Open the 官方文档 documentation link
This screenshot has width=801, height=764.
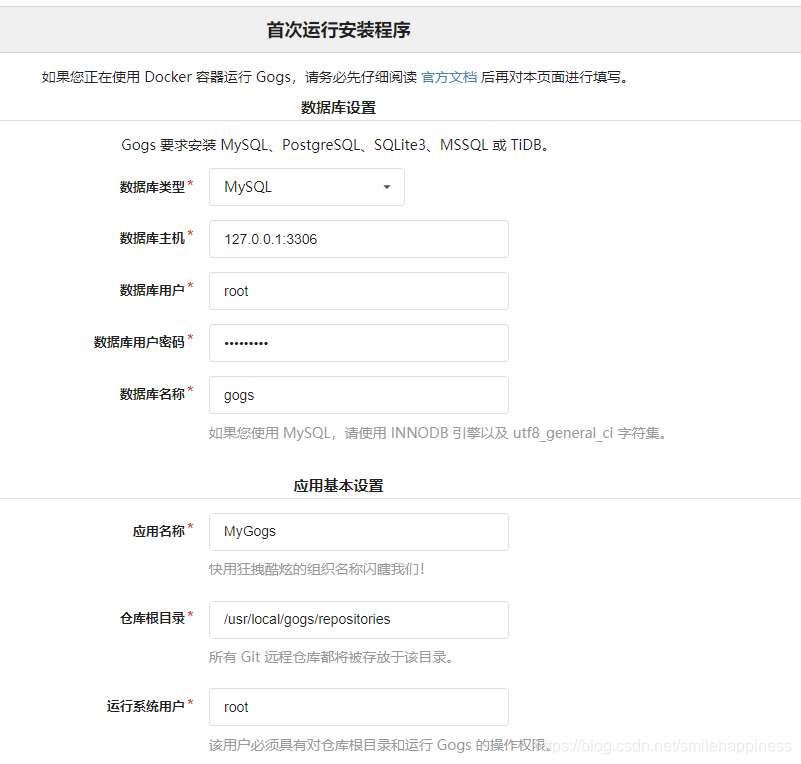(x=448, y=76)
